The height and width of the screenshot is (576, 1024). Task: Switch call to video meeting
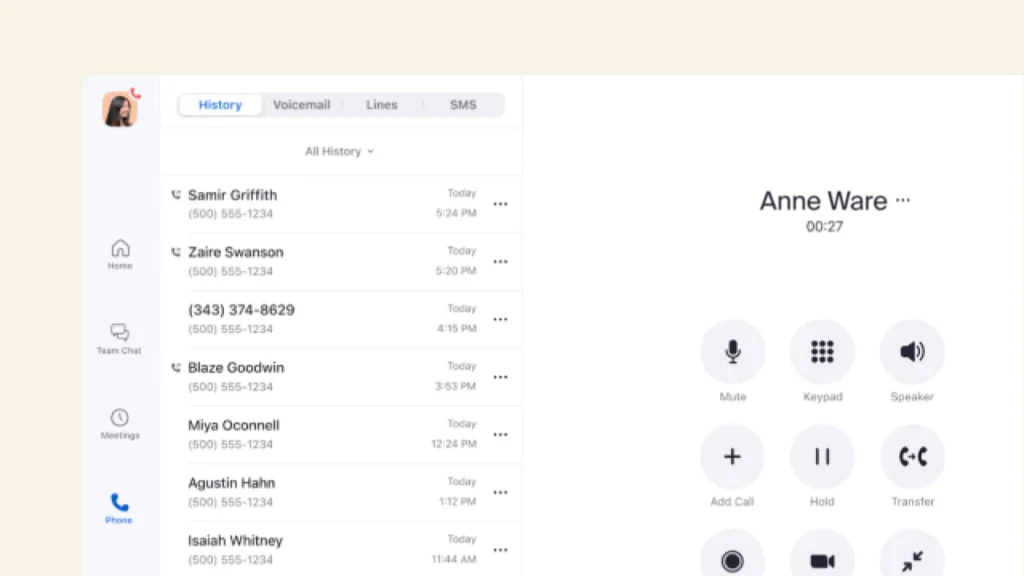point(822,560)
